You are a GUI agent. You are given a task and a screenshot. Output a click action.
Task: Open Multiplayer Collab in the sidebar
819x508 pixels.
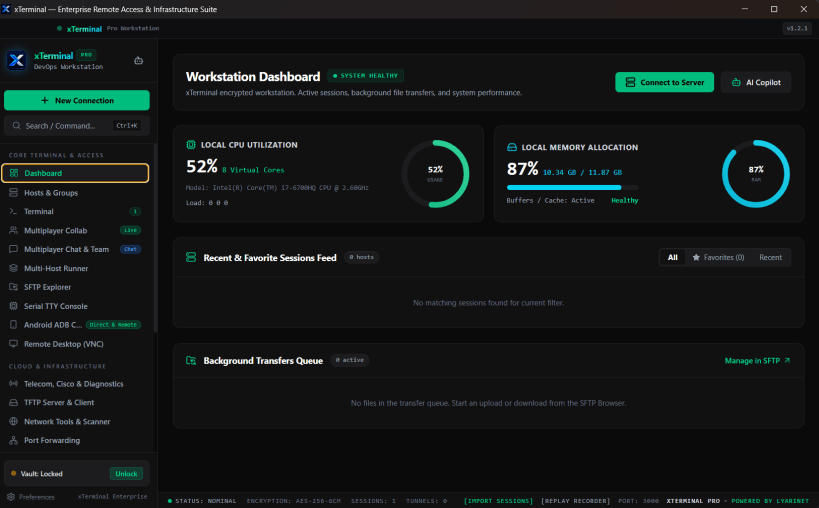point(75,230)
